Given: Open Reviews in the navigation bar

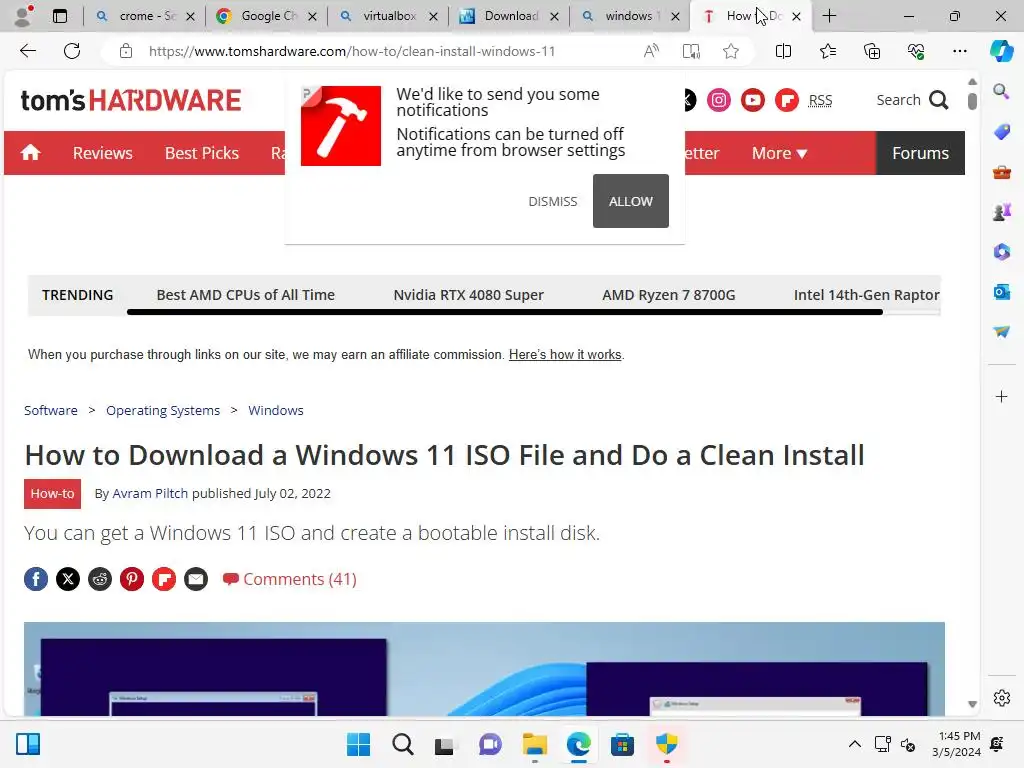Looking at the screenshot, I should [103, 153].
